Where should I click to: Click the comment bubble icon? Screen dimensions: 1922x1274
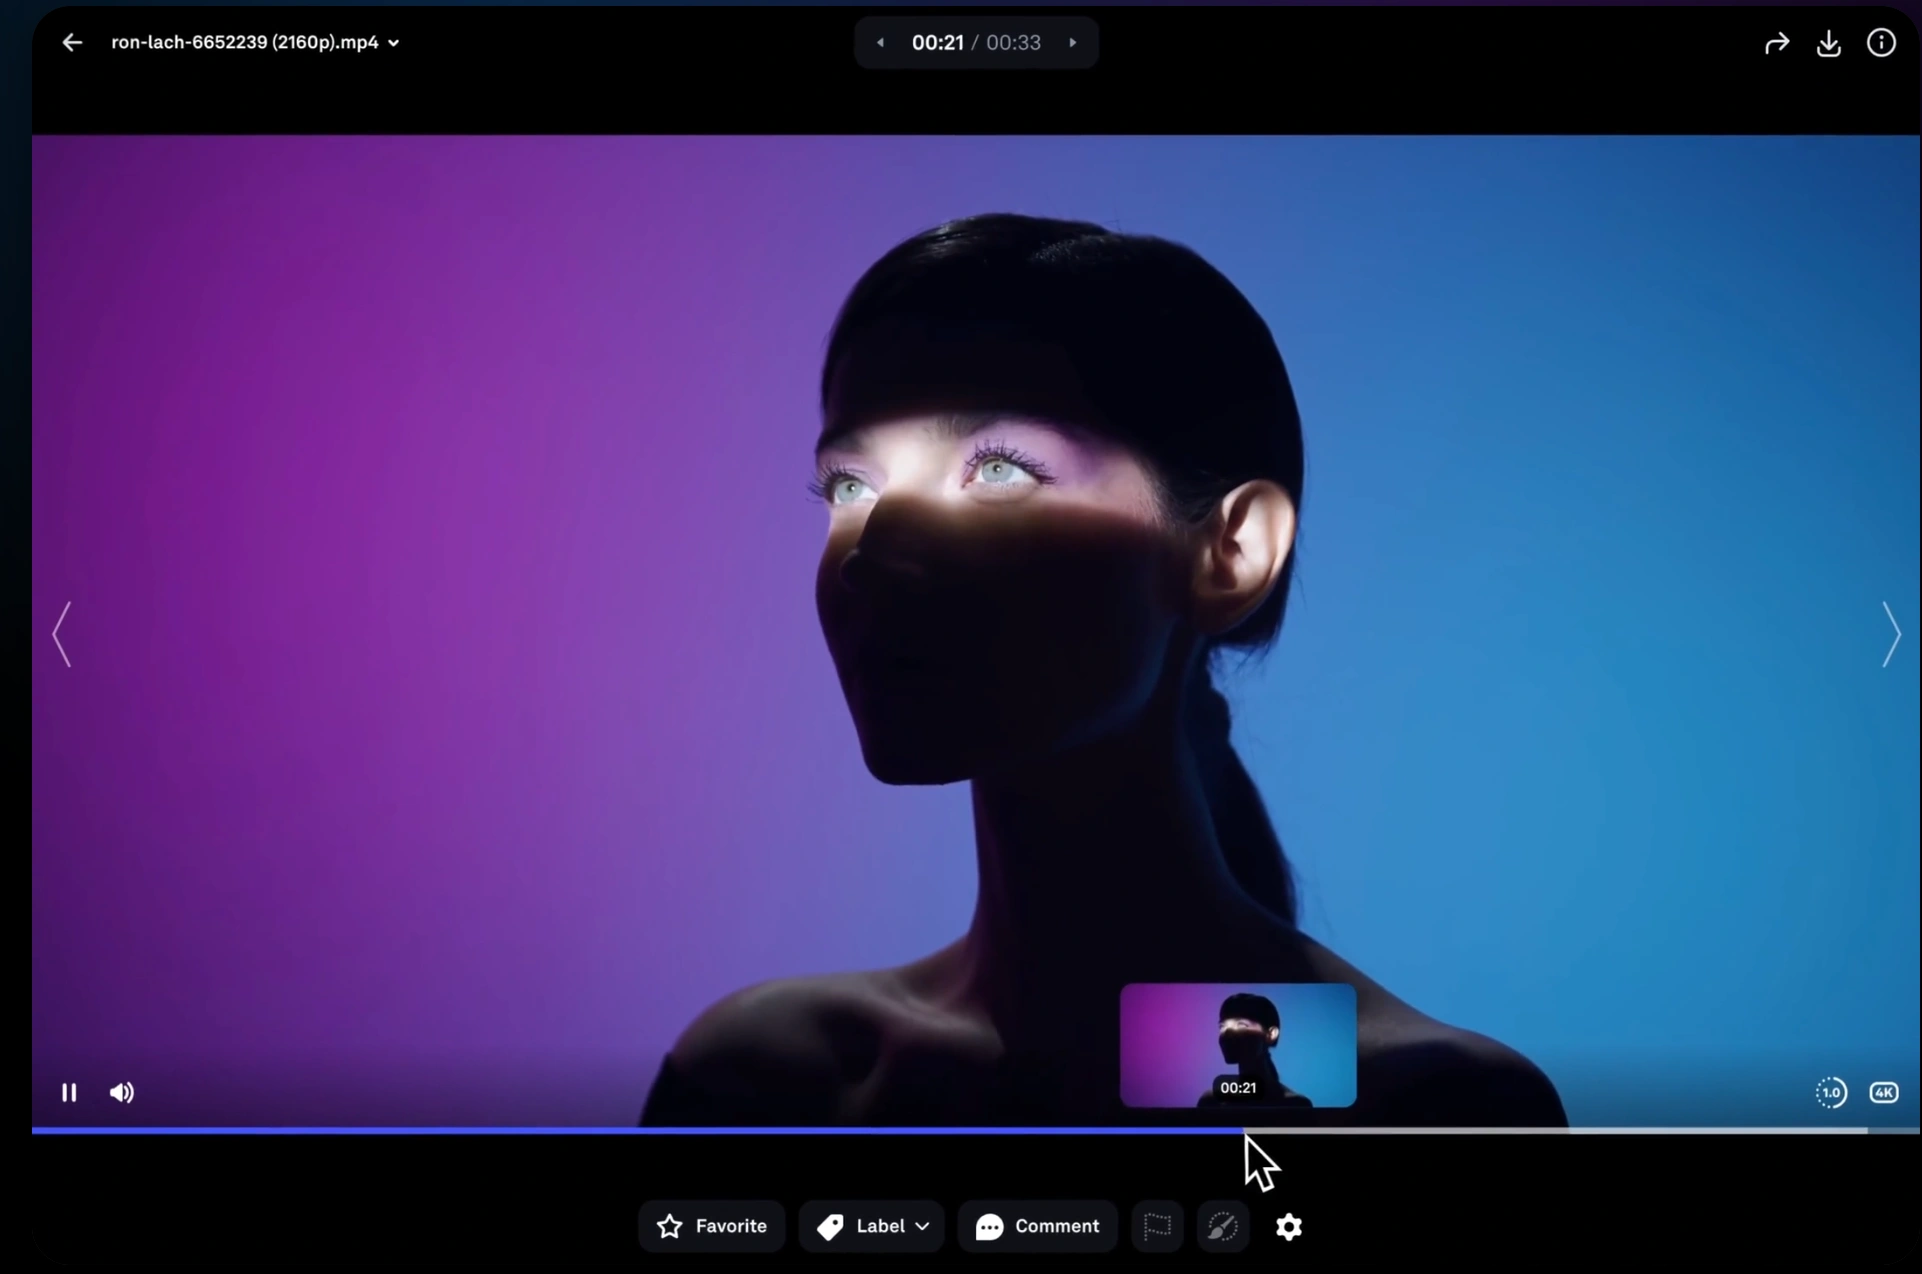pyautogui.click(x=989, y=1227)
